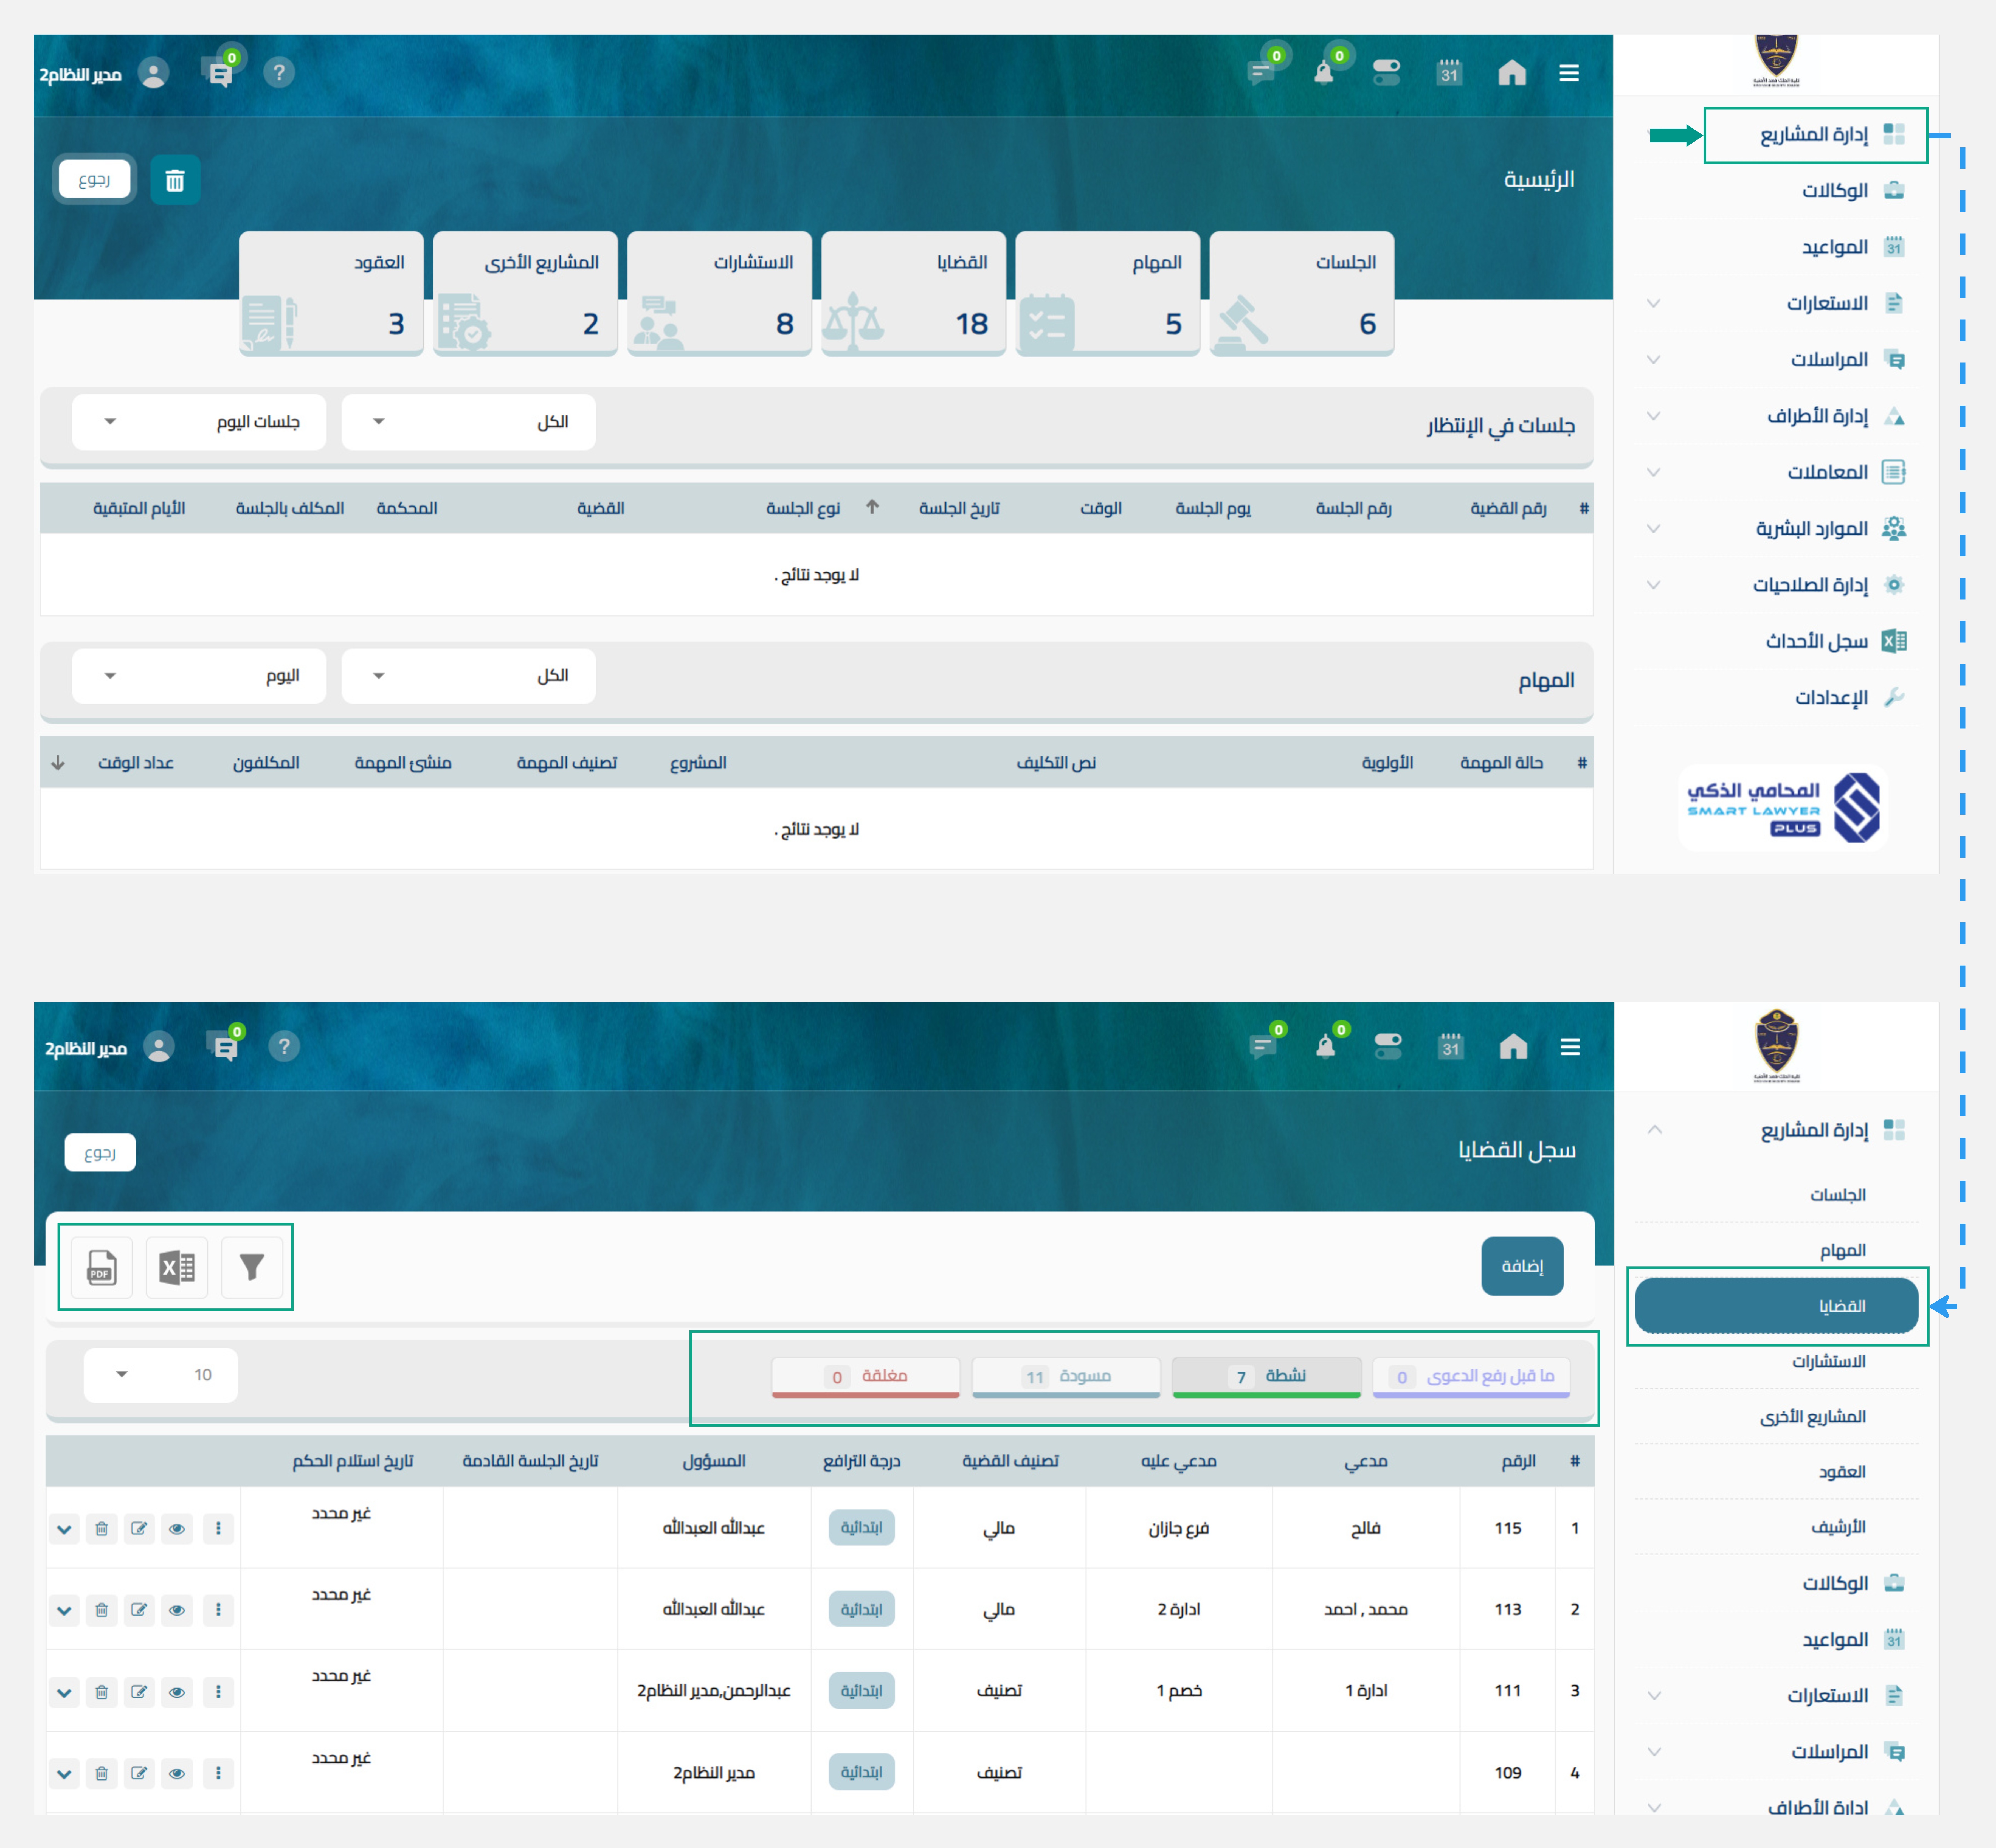Open the 'جلسات اليوم' dropdown
Image resolution: width=1996 pixels, height=1848 pixels.
[x=199, y=422]
